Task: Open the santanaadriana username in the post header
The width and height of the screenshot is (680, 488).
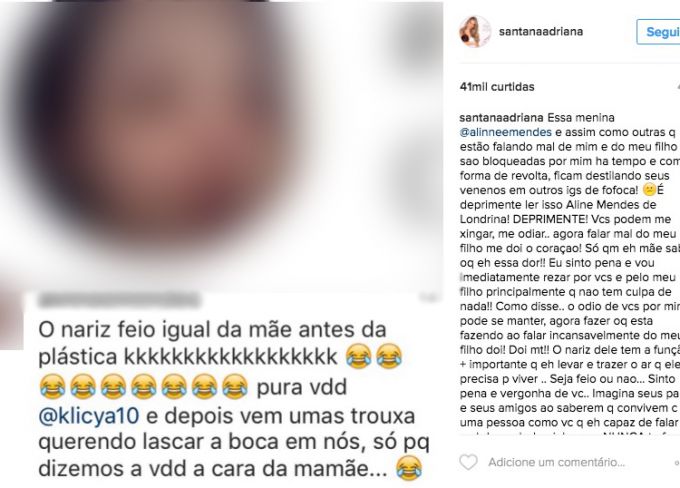Action: (541, 31)
